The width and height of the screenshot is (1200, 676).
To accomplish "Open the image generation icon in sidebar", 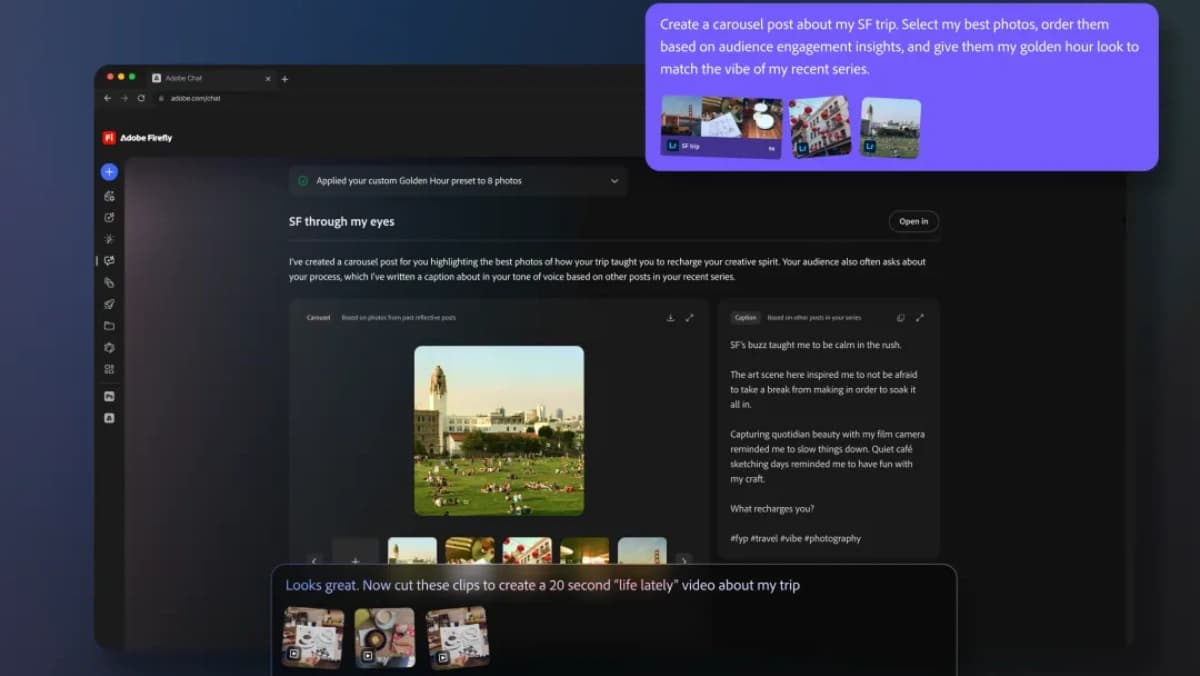I will point(109,195).
